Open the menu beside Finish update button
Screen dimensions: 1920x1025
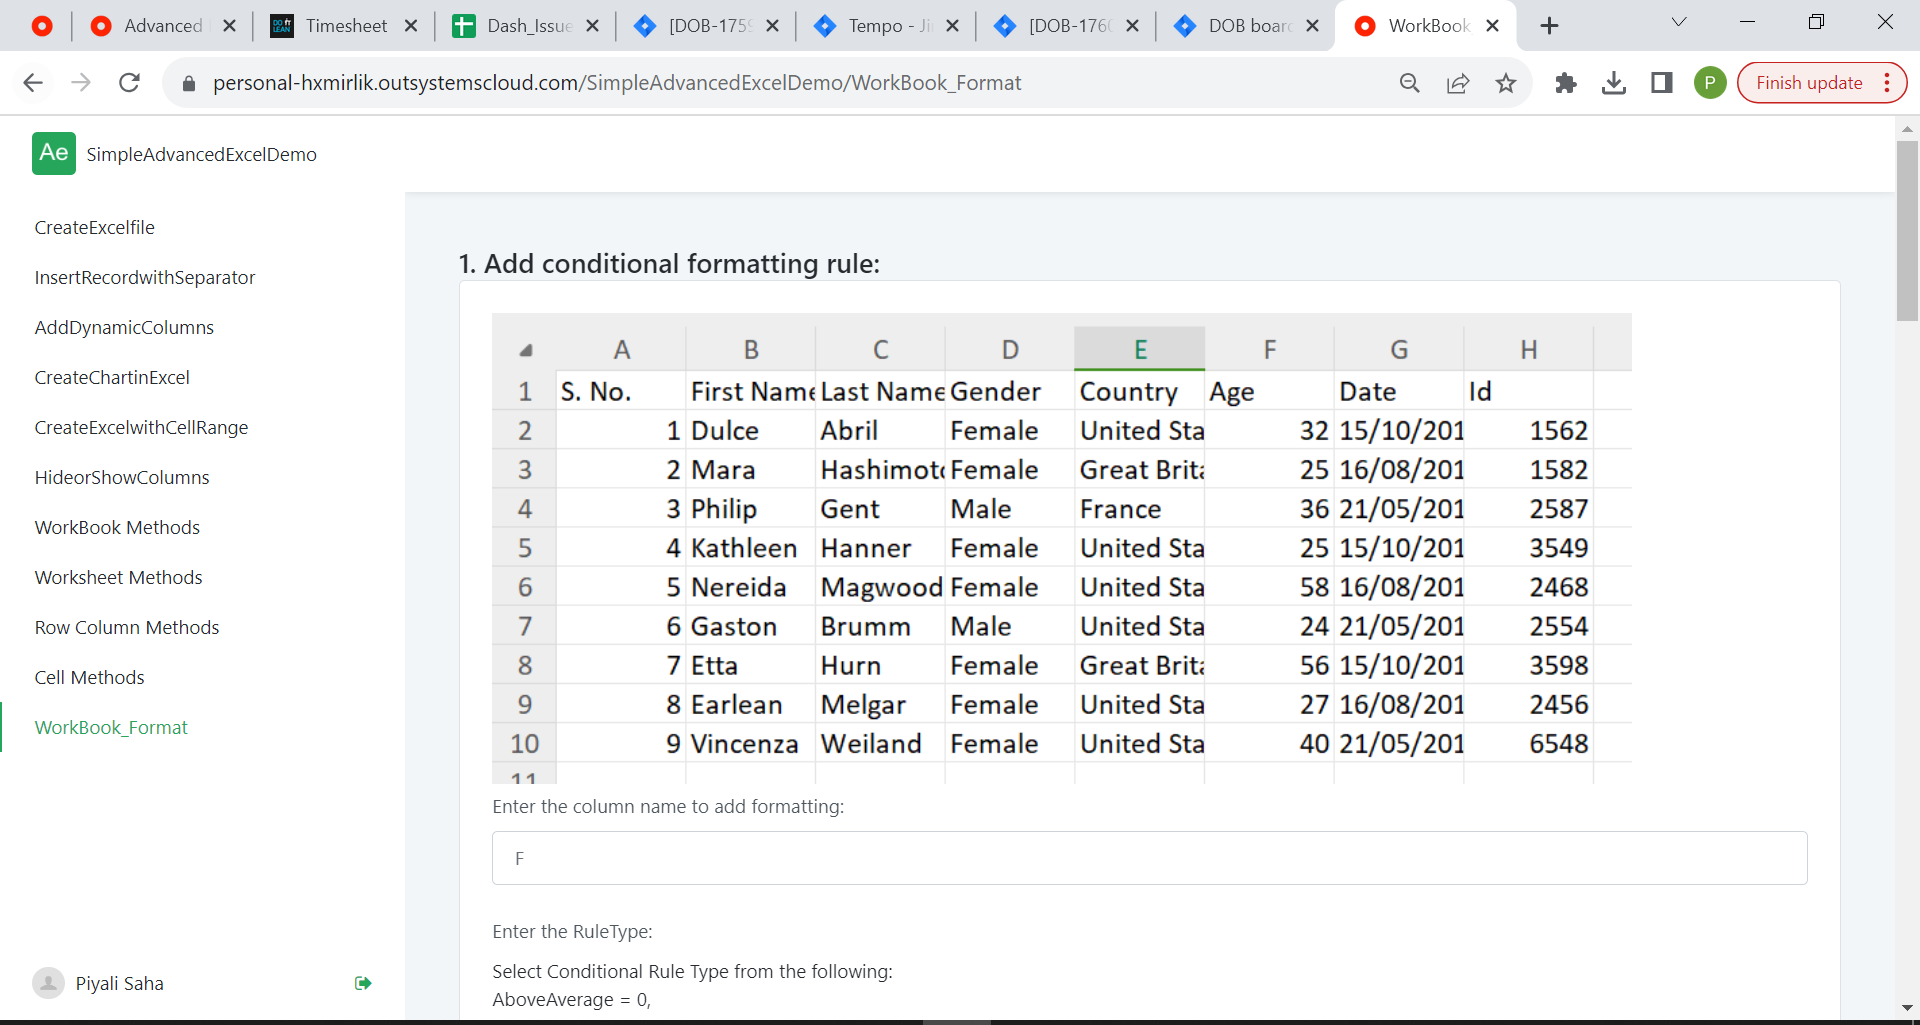[1886, 83]
